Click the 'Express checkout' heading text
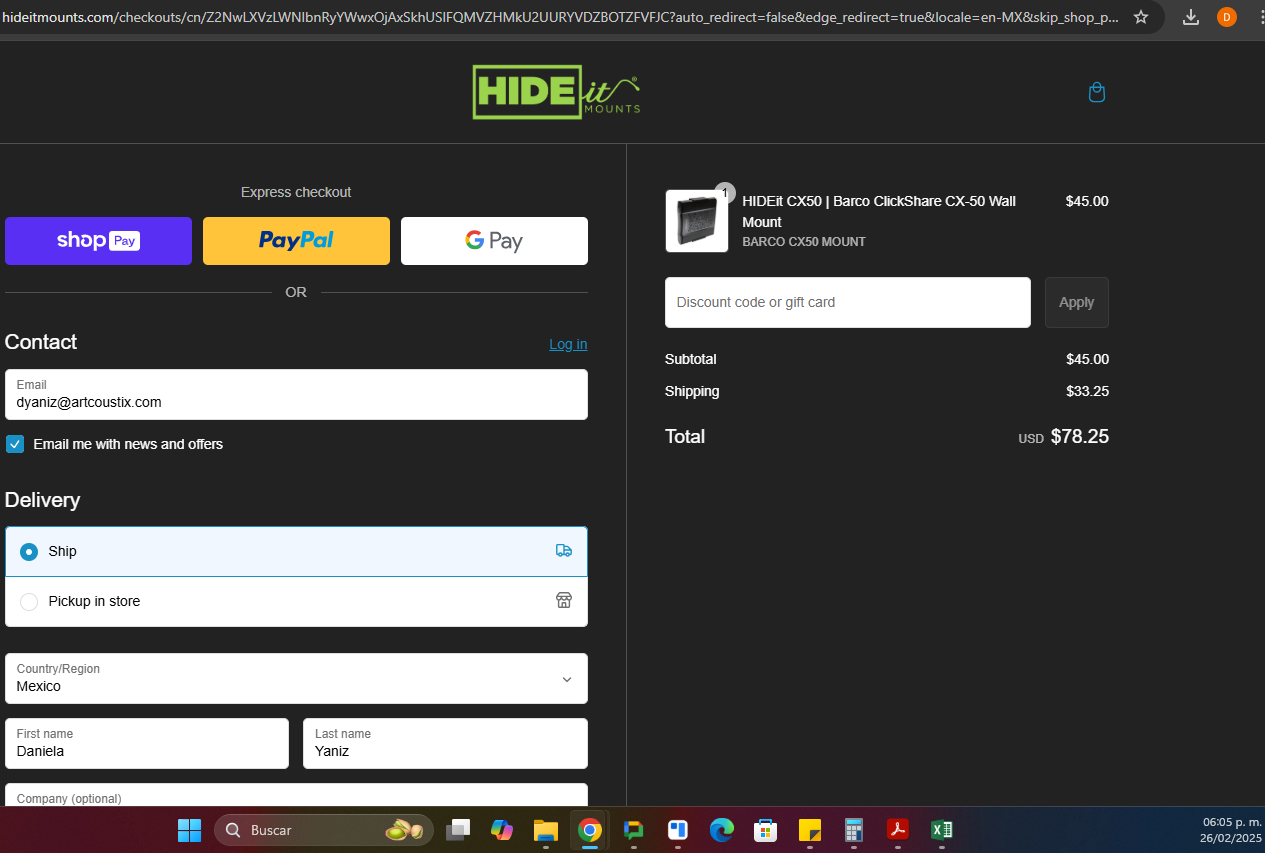 coord(296,192)
